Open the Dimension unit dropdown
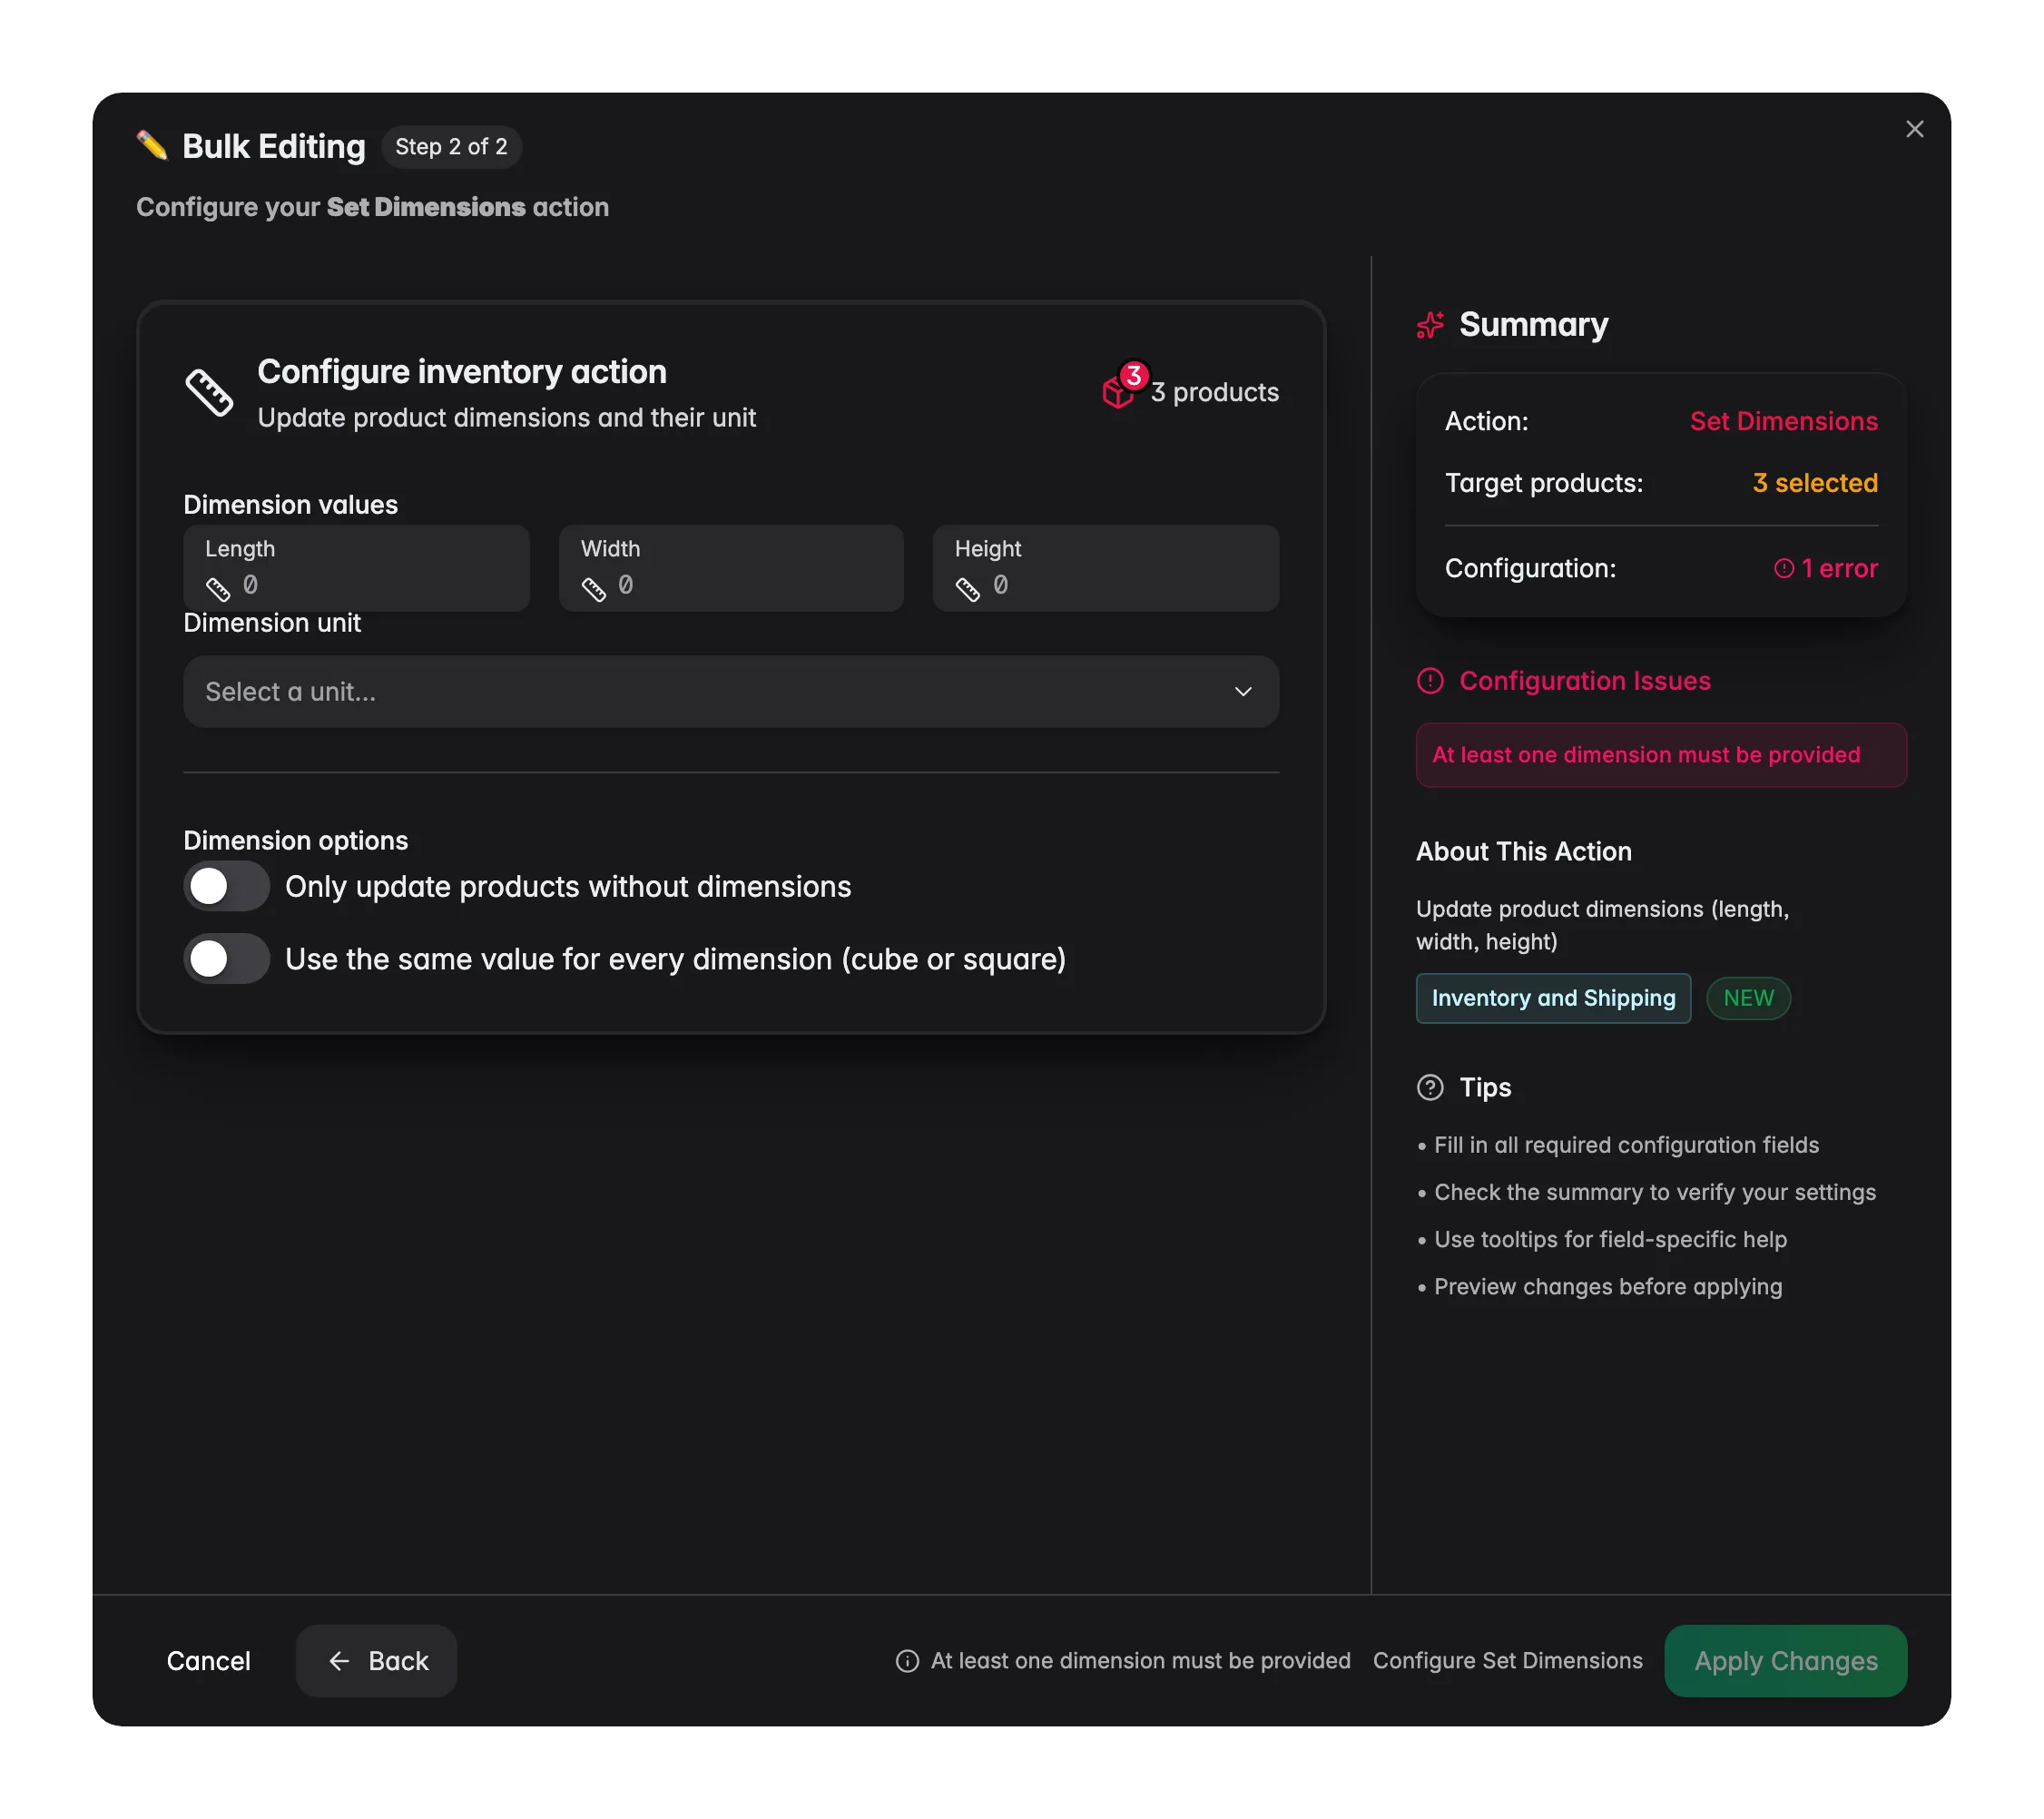Screen dimensions: 2044x1819 click(731, 692)
